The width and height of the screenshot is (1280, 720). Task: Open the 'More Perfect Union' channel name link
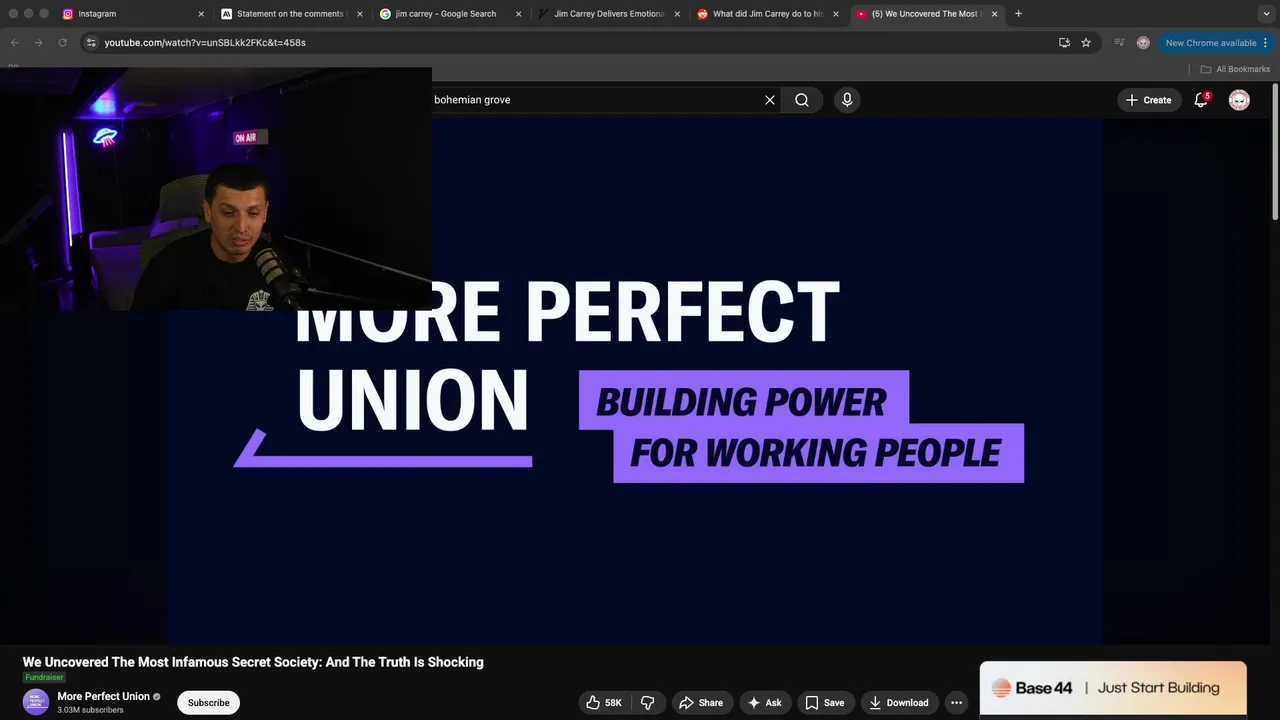tap(103, 696)
